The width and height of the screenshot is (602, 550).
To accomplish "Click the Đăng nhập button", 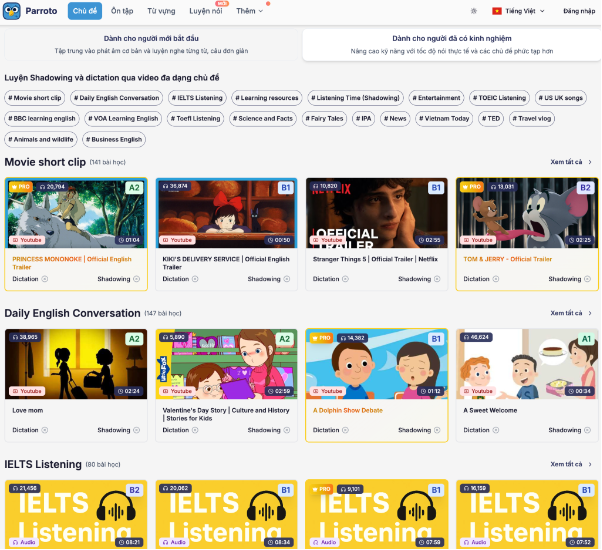I will click(578, 11).
